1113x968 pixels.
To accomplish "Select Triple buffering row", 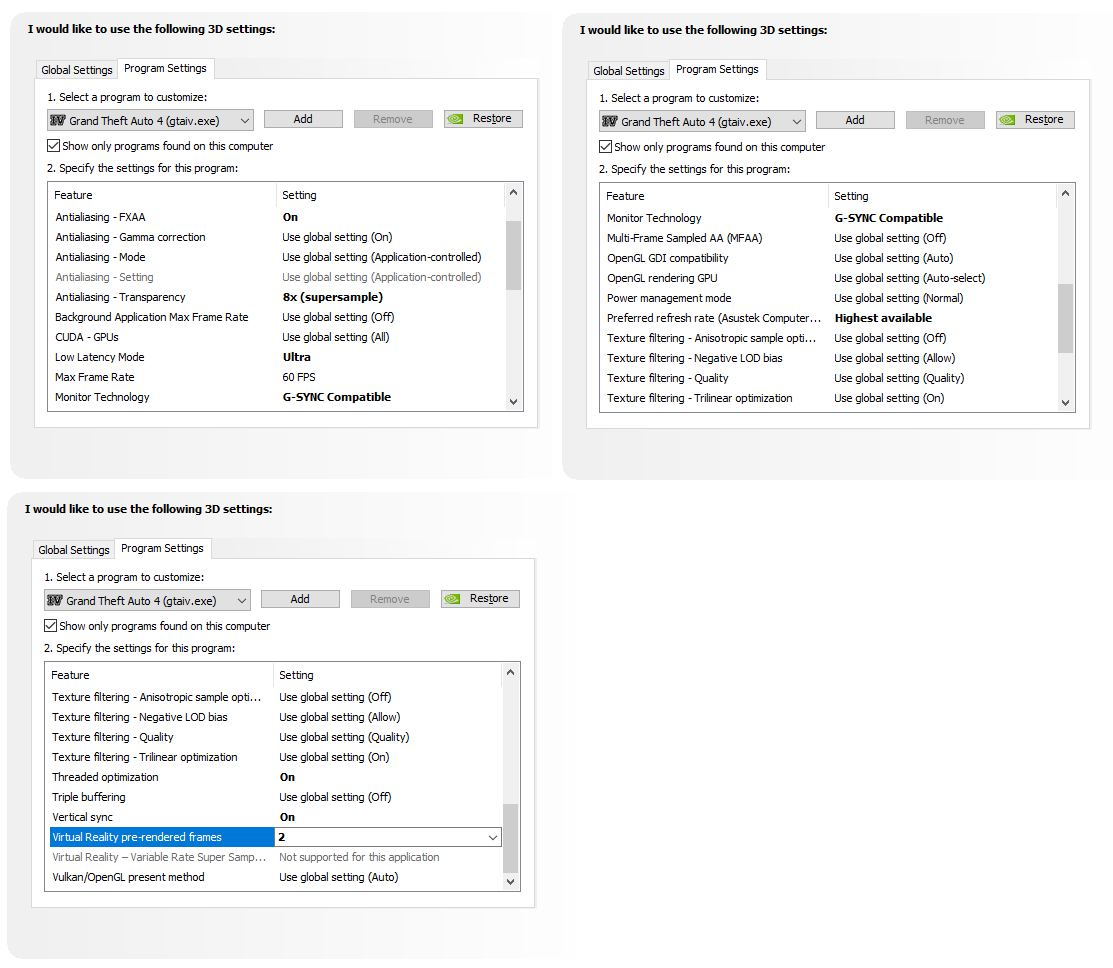I will coord(274,797).
